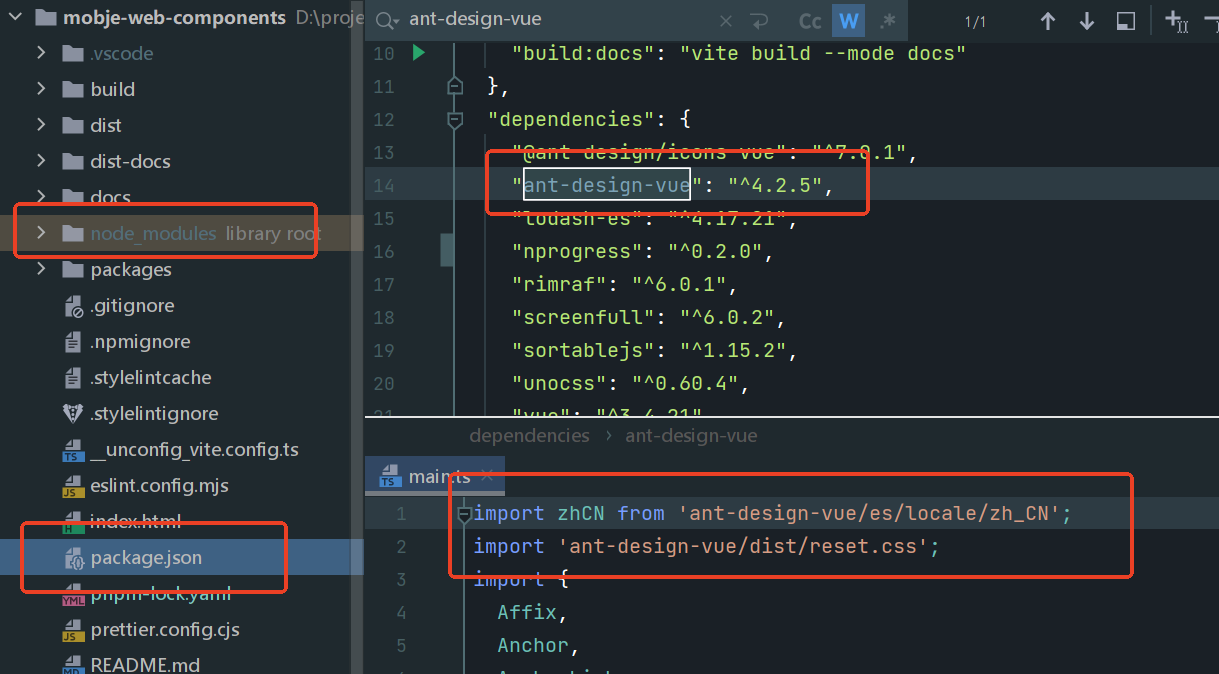
Task: Click Affix on line 4 of main.ts
Action: tap(528, 613)
